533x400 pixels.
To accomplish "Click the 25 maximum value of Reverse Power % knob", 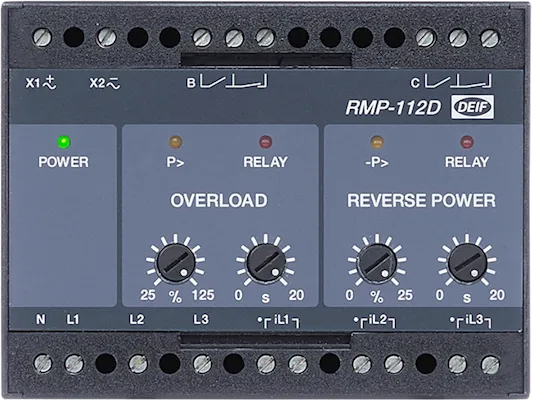I will pos(405,295).
